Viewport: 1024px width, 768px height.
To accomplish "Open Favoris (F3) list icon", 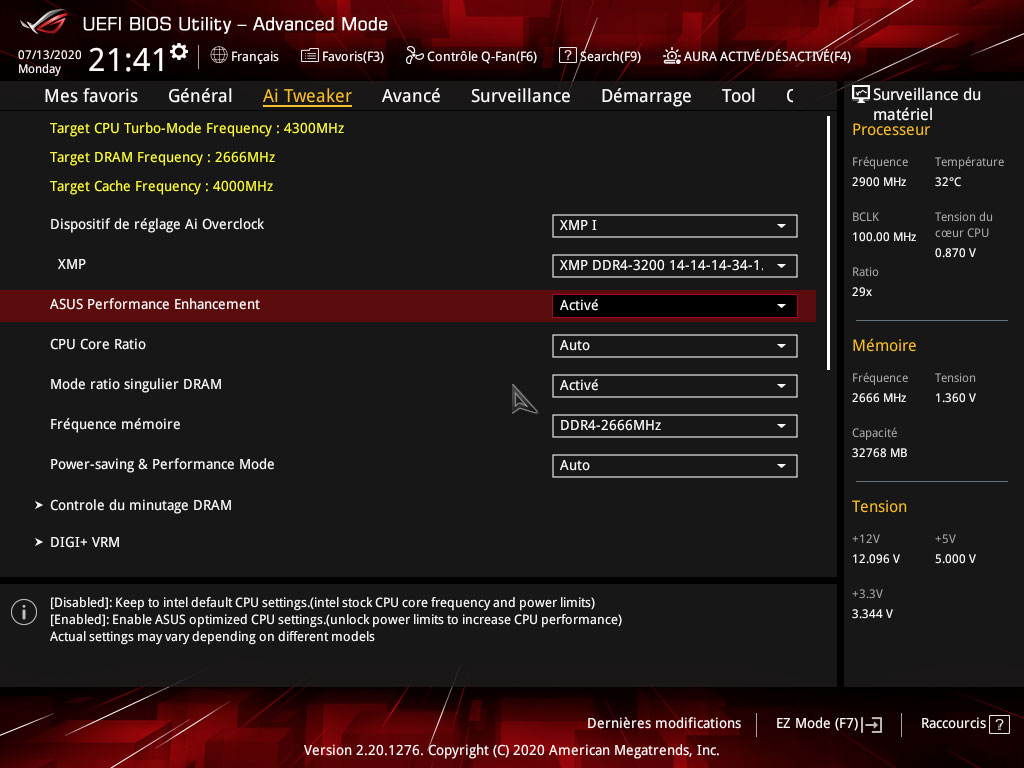I will tap(310, 56).
